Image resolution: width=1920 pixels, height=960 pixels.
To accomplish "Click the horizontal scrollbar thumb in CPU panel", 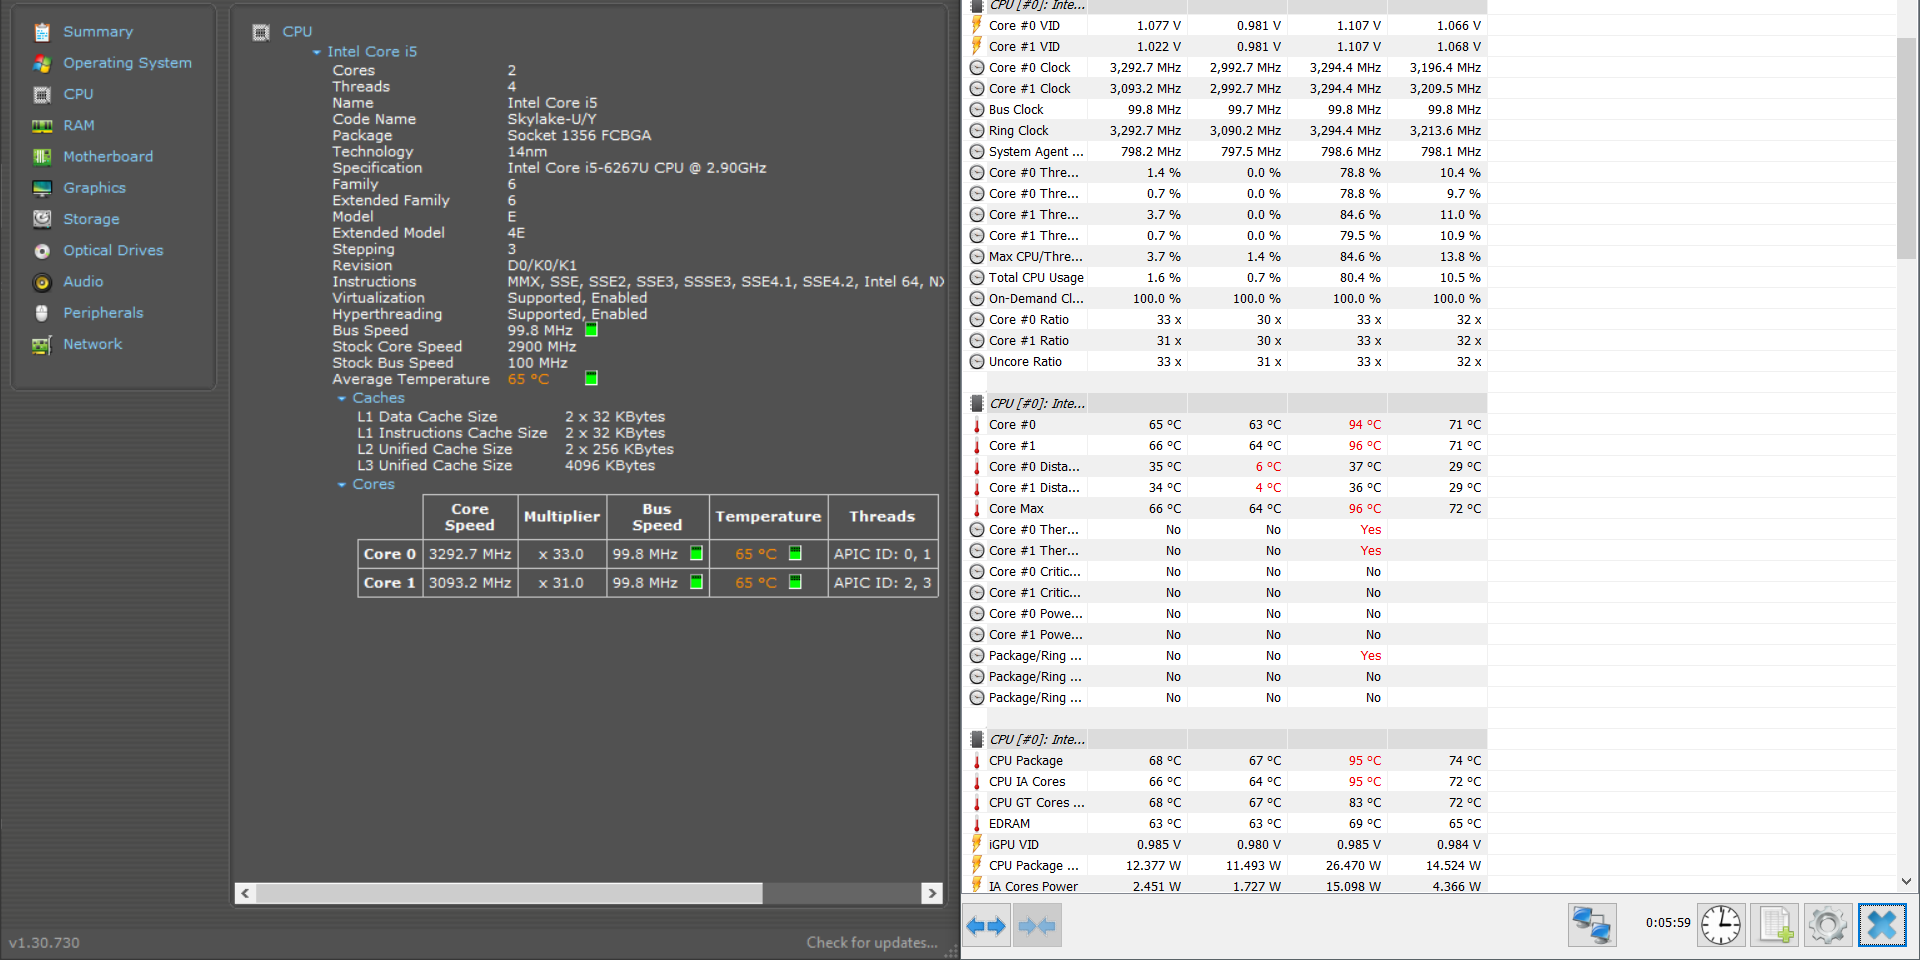I will click(509, 893).
